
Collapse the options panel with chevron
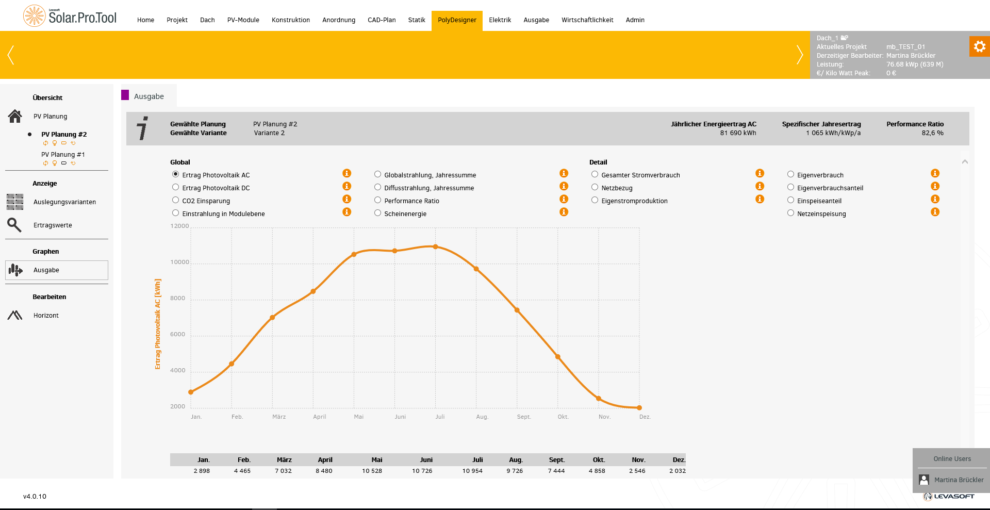tap(964, 161)
